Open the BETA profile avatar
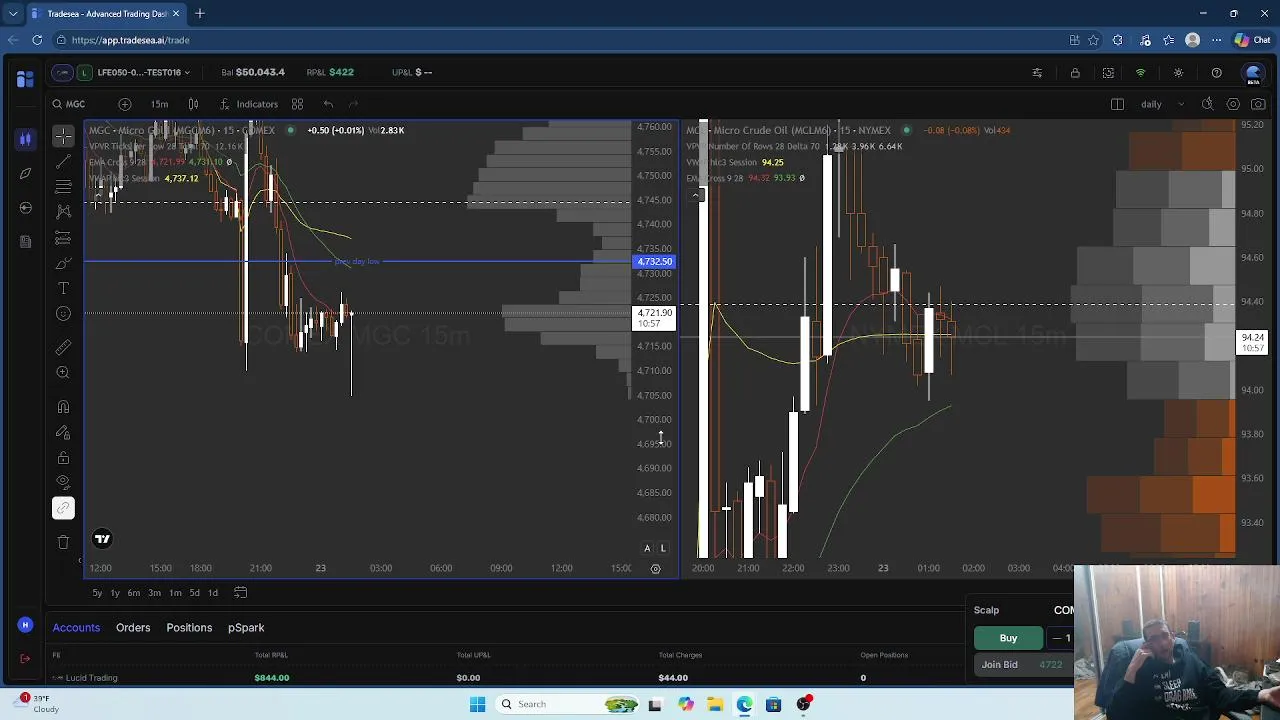This screenshot has height=720, width=1280. 1252,73
